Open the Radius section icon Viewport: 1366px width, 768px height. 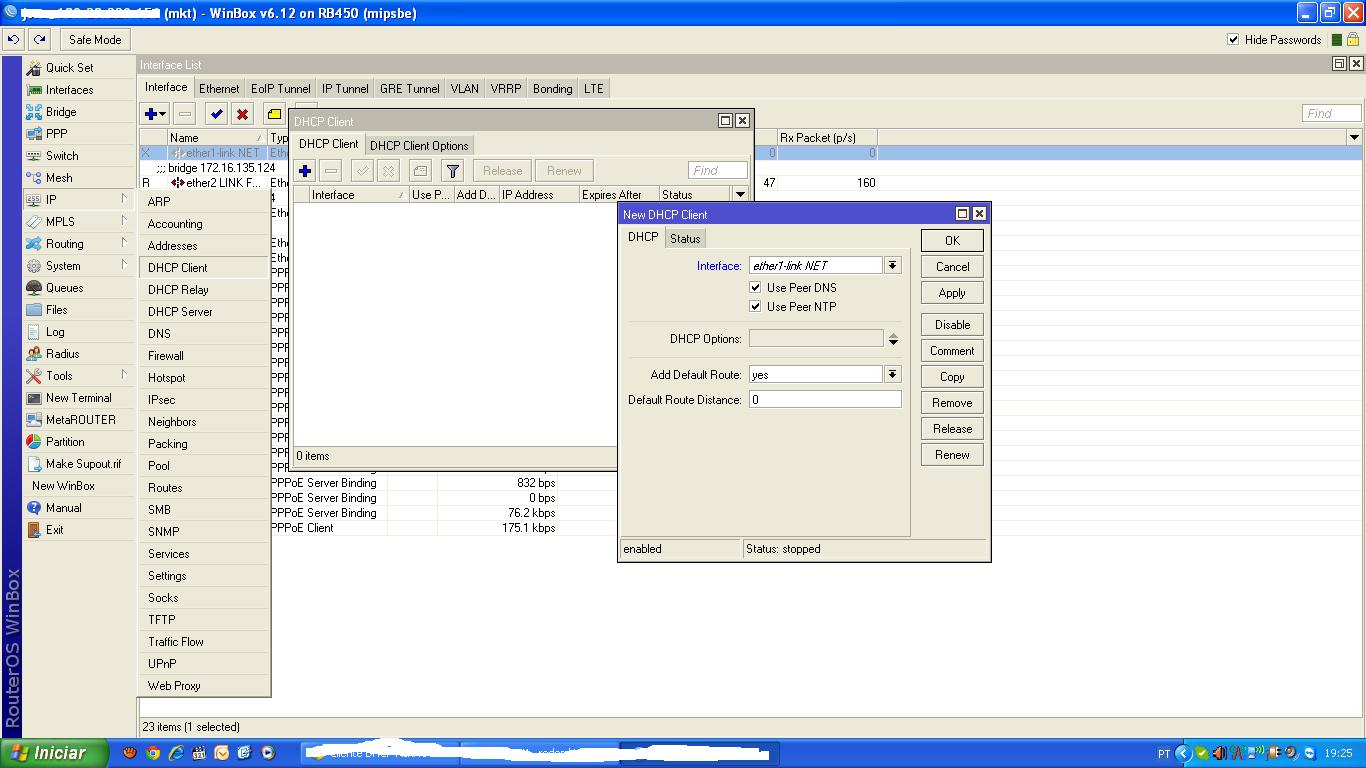pos(34,354)
